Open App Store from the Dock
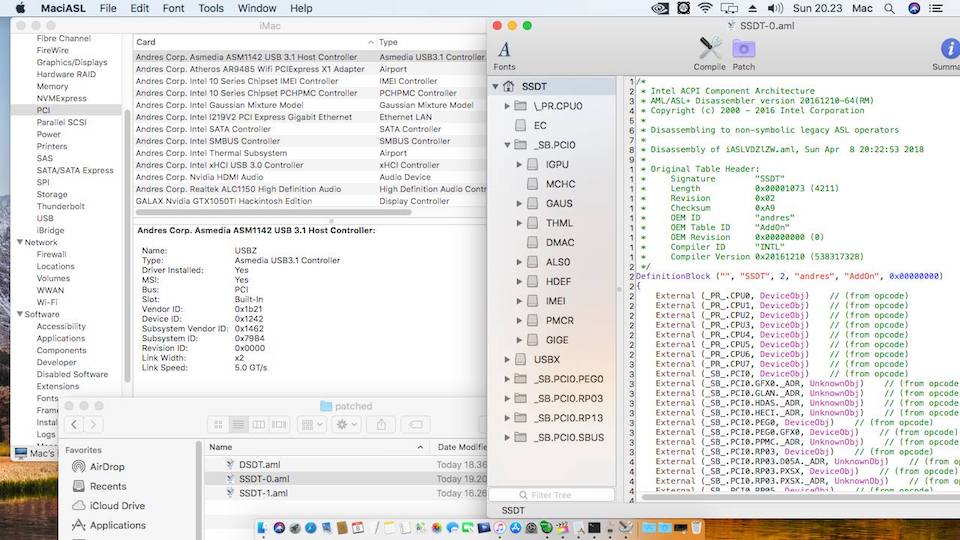This screenshot has width=960, height=540. [516, 528]
